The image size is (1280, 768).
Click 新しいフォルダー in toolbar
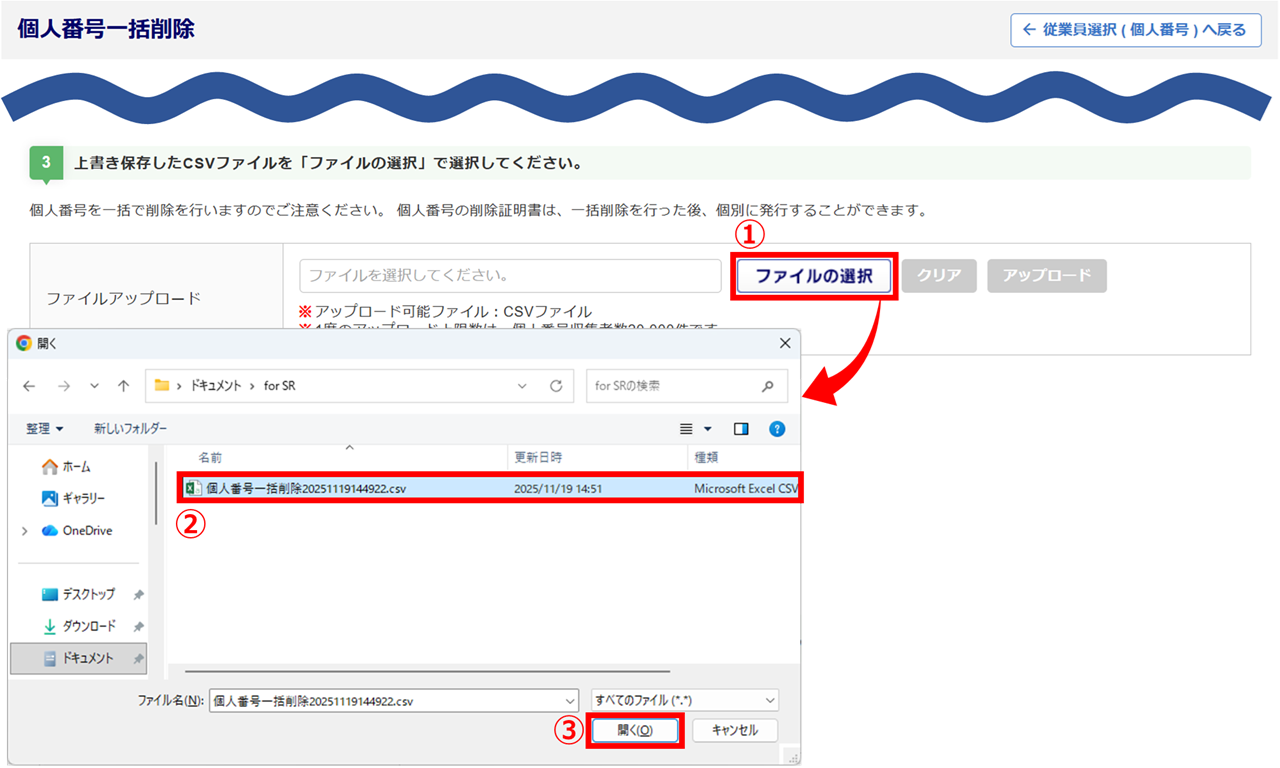click(x=130, y=429)
